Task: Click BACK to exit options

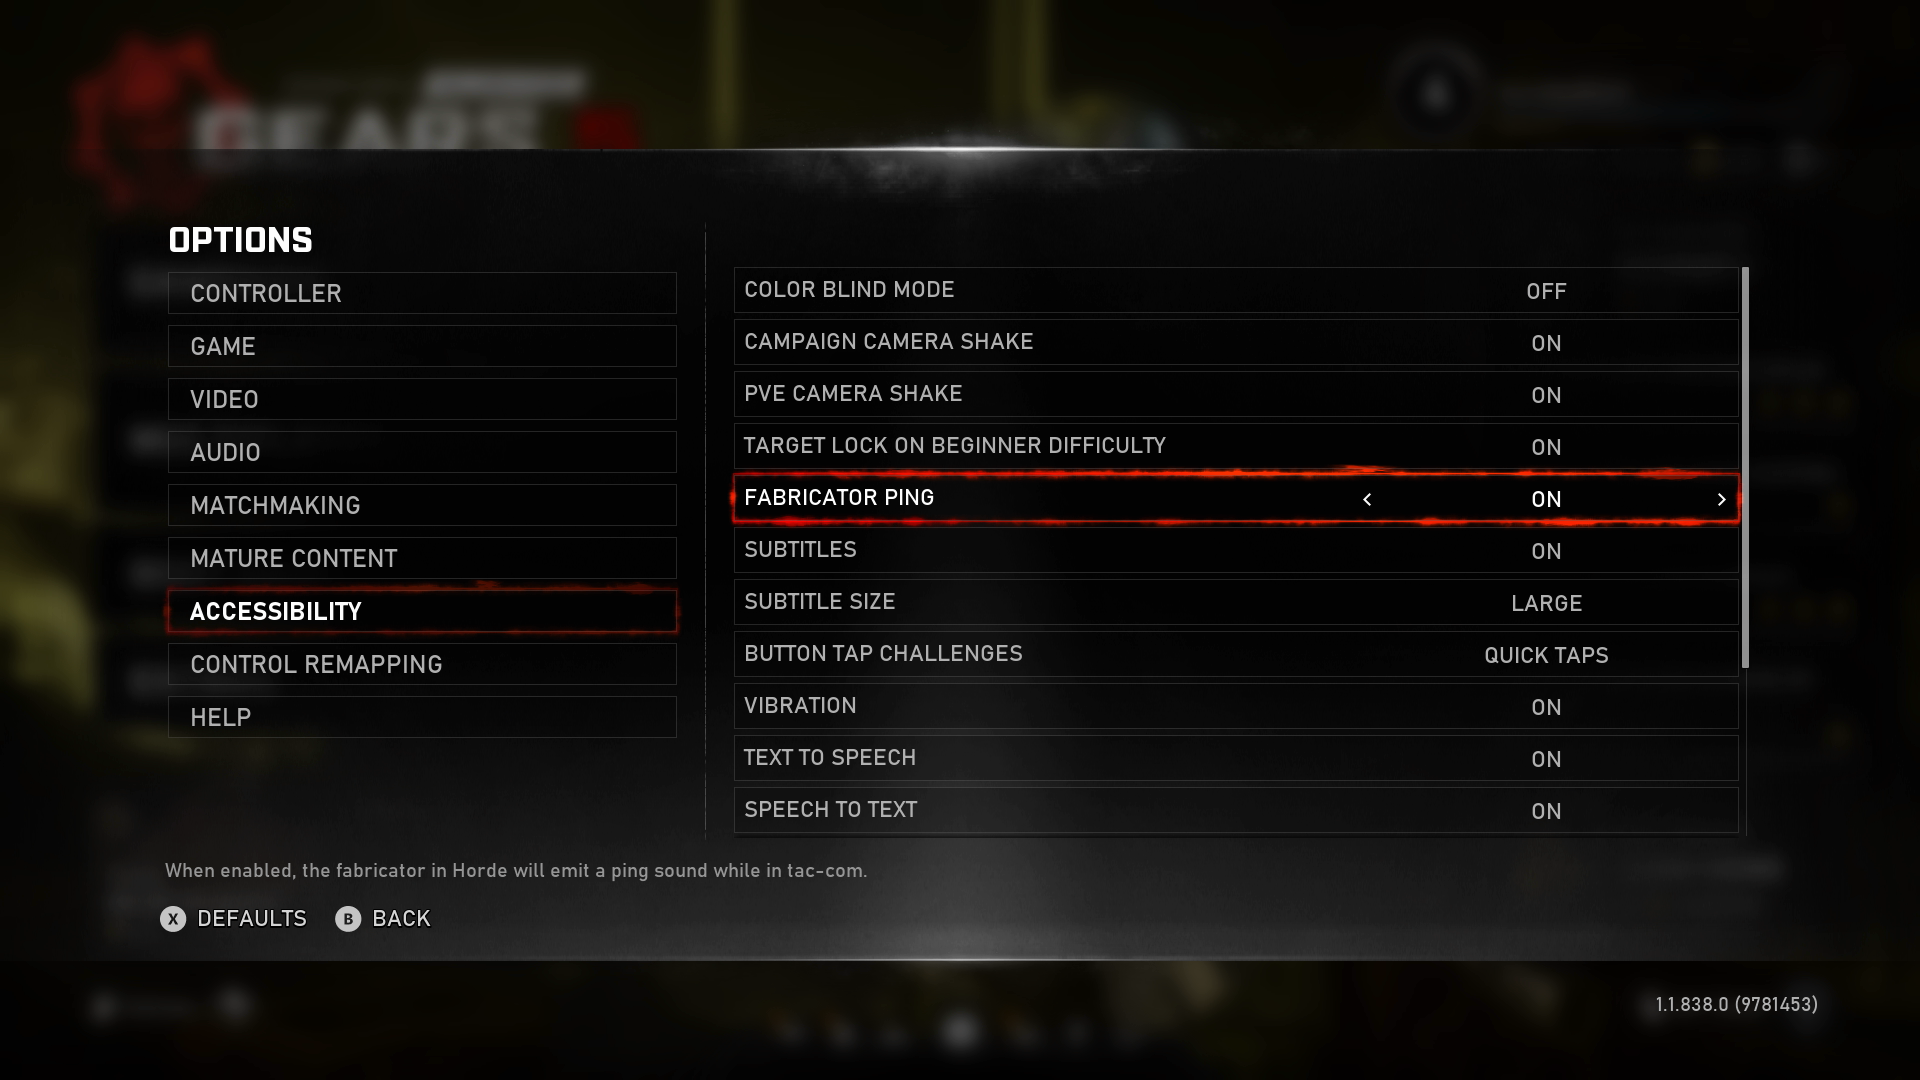Action: pyautogui.click(x=400, y=918)
